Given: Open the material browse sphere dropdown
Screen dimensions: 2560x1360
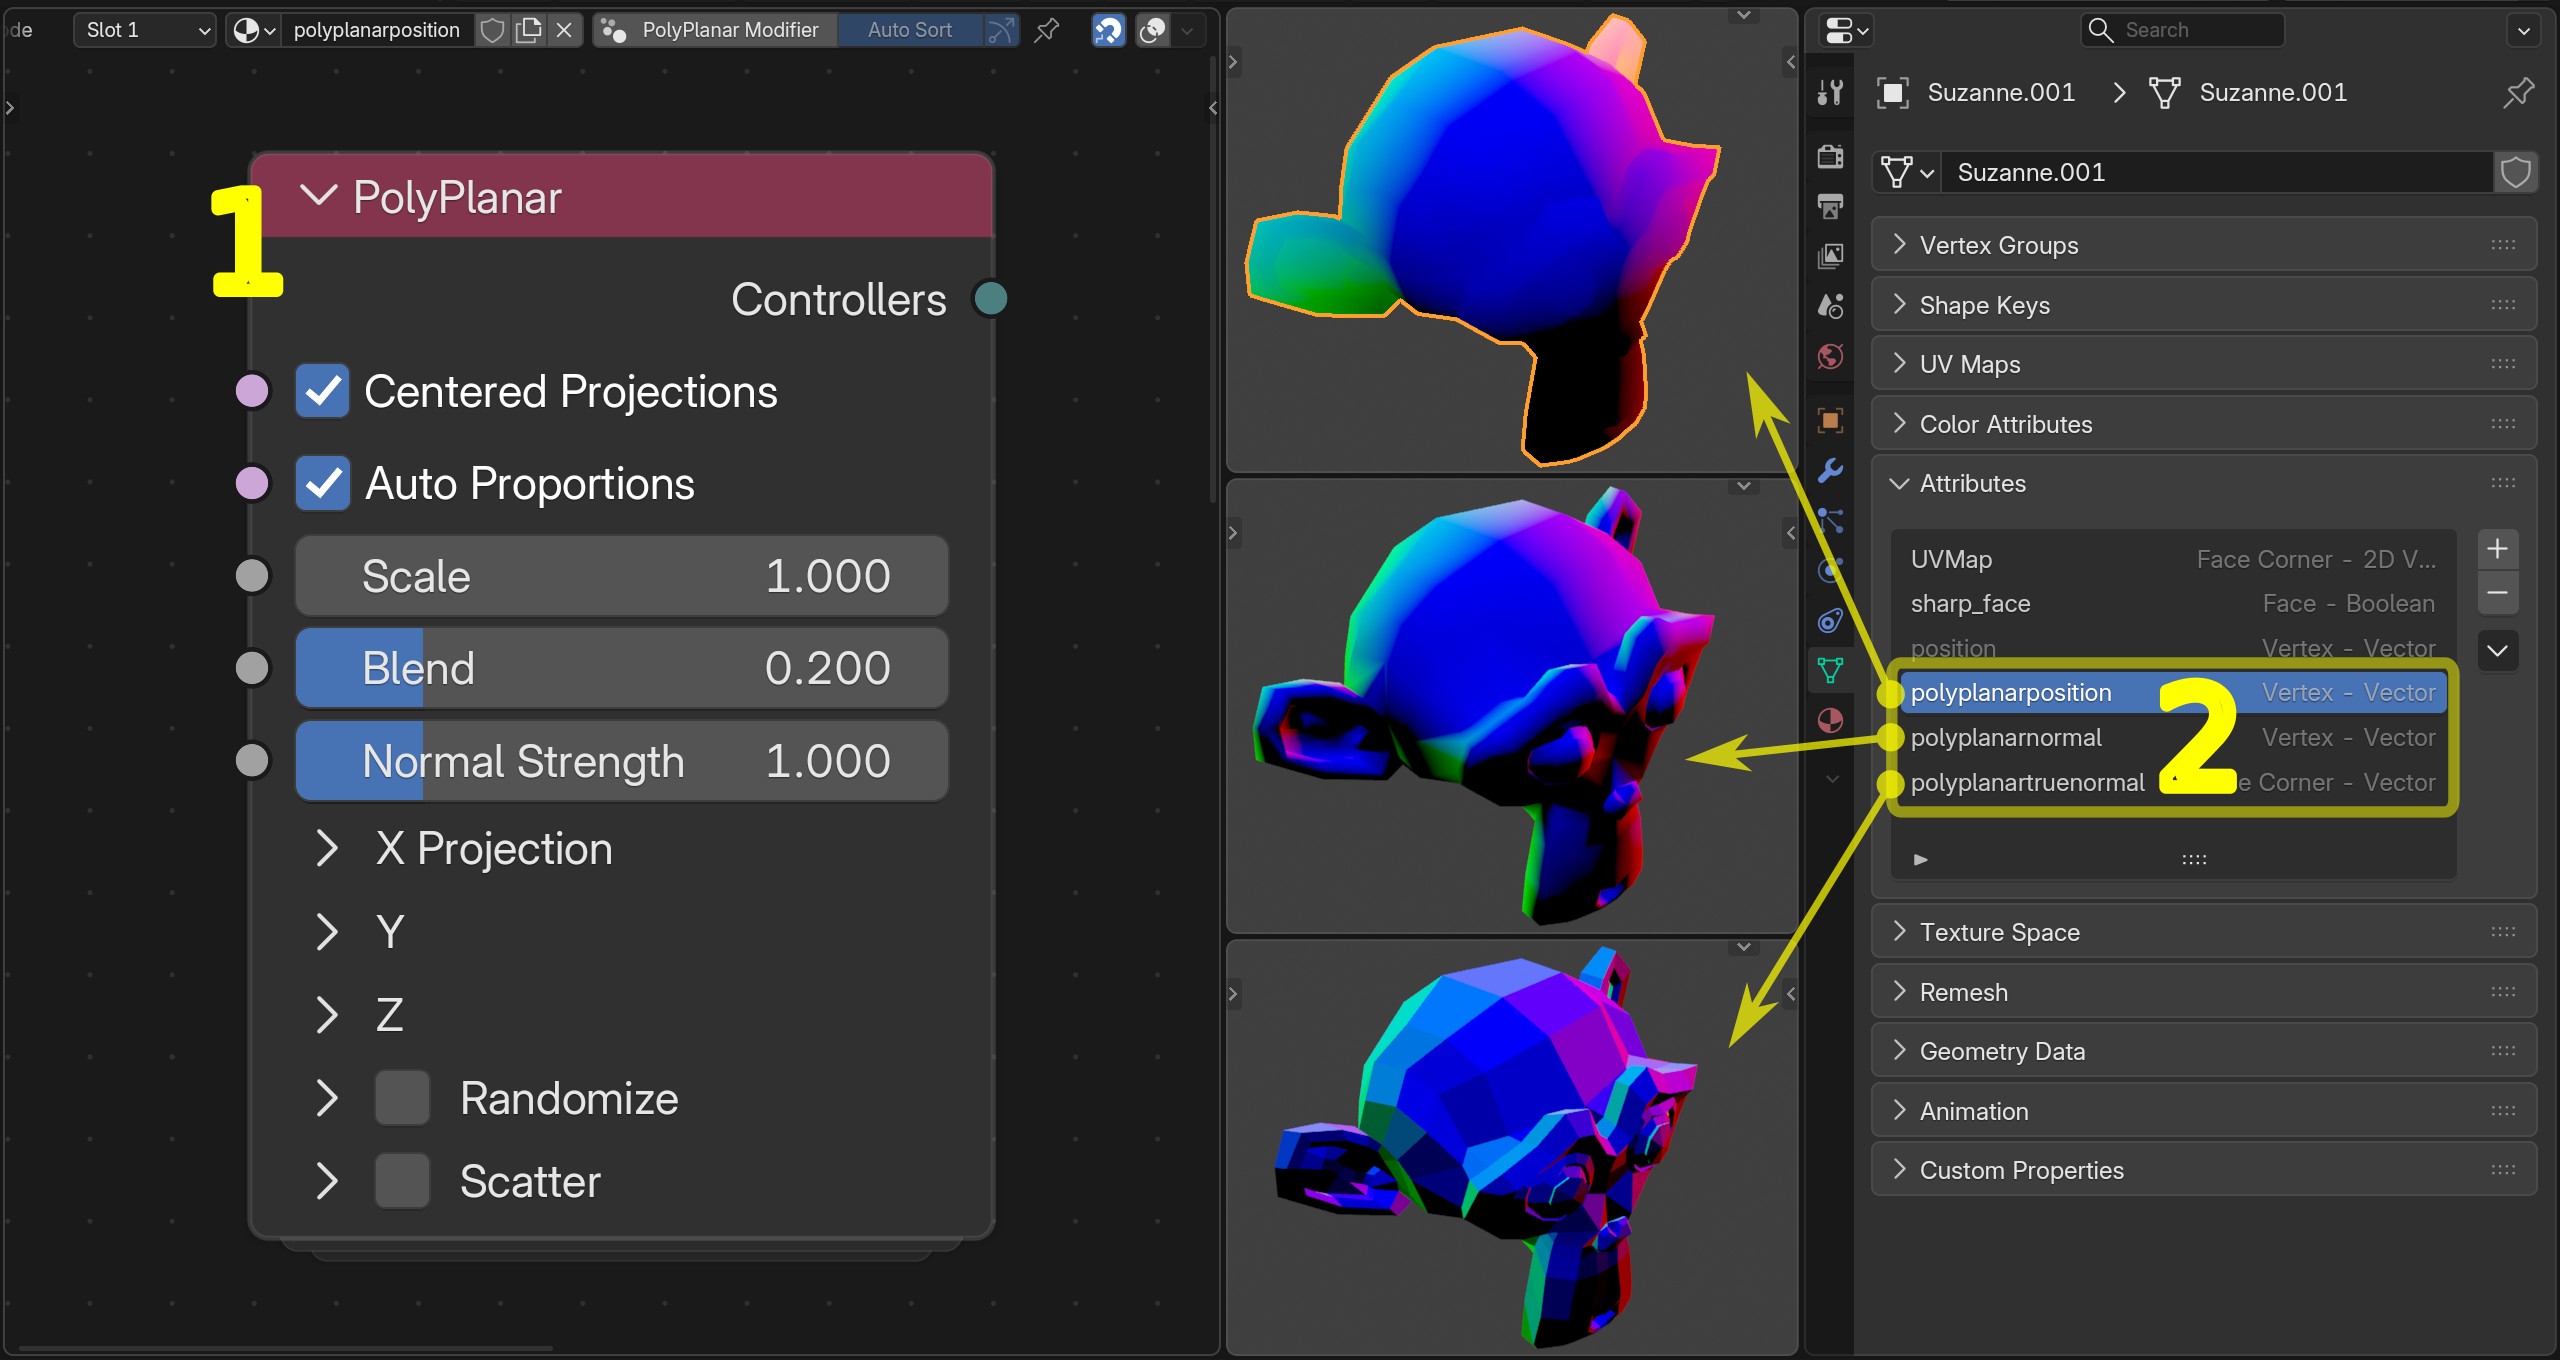Looking at the screenshot, I should pyautogui.click(x=253, y=30).
